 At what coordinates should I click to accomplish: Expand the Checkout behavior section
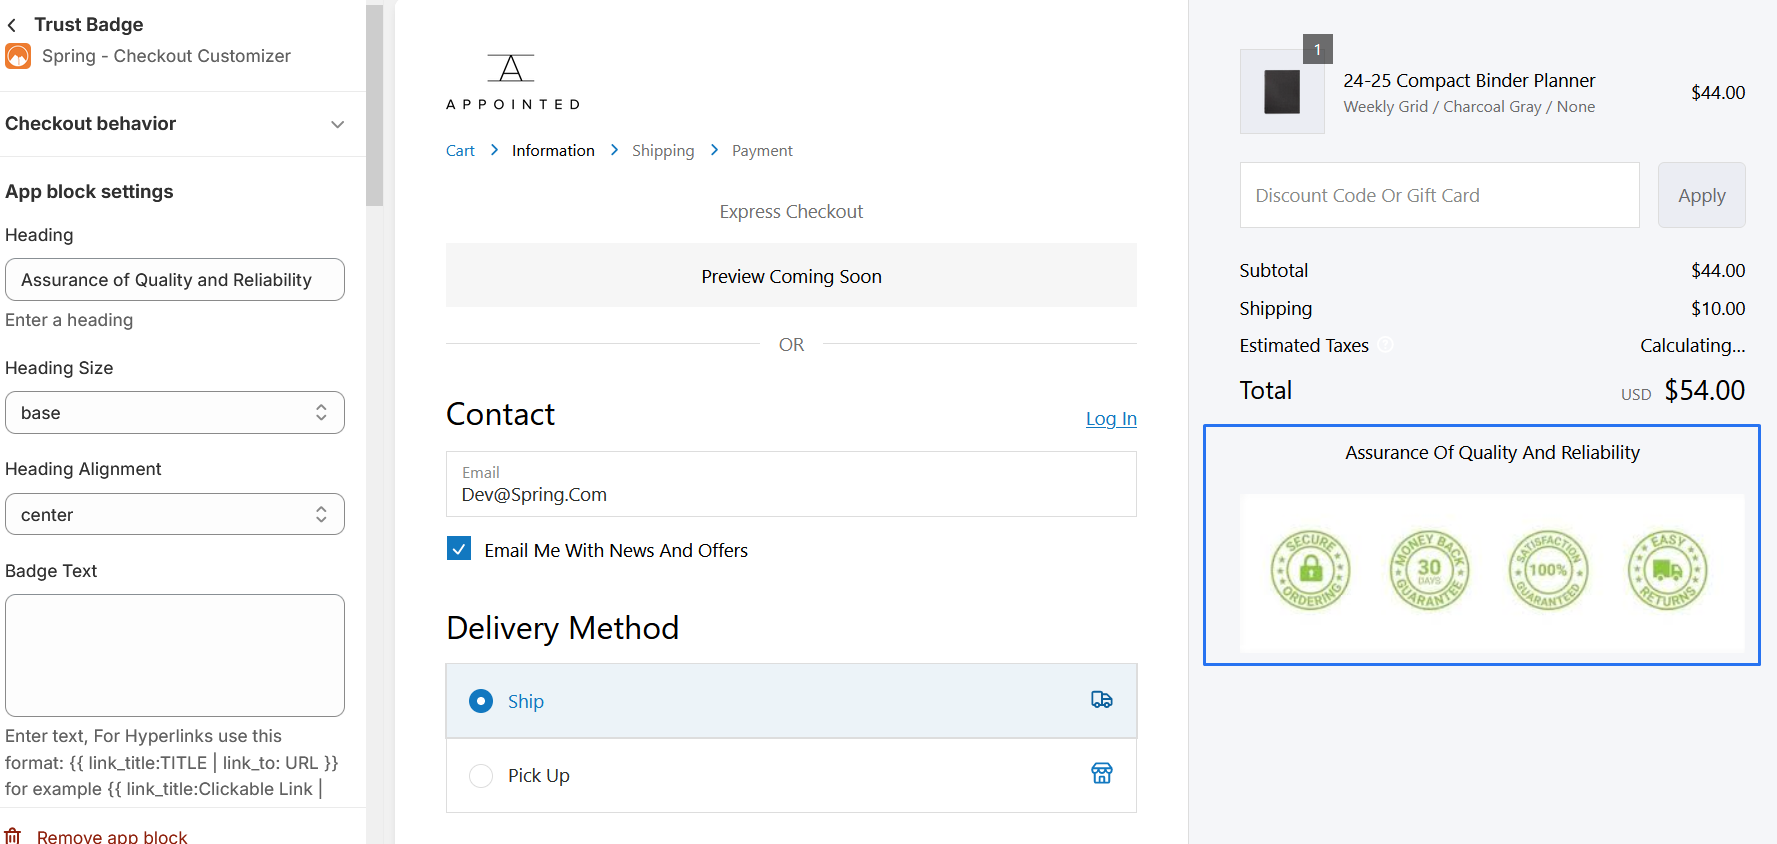point(337,124)
